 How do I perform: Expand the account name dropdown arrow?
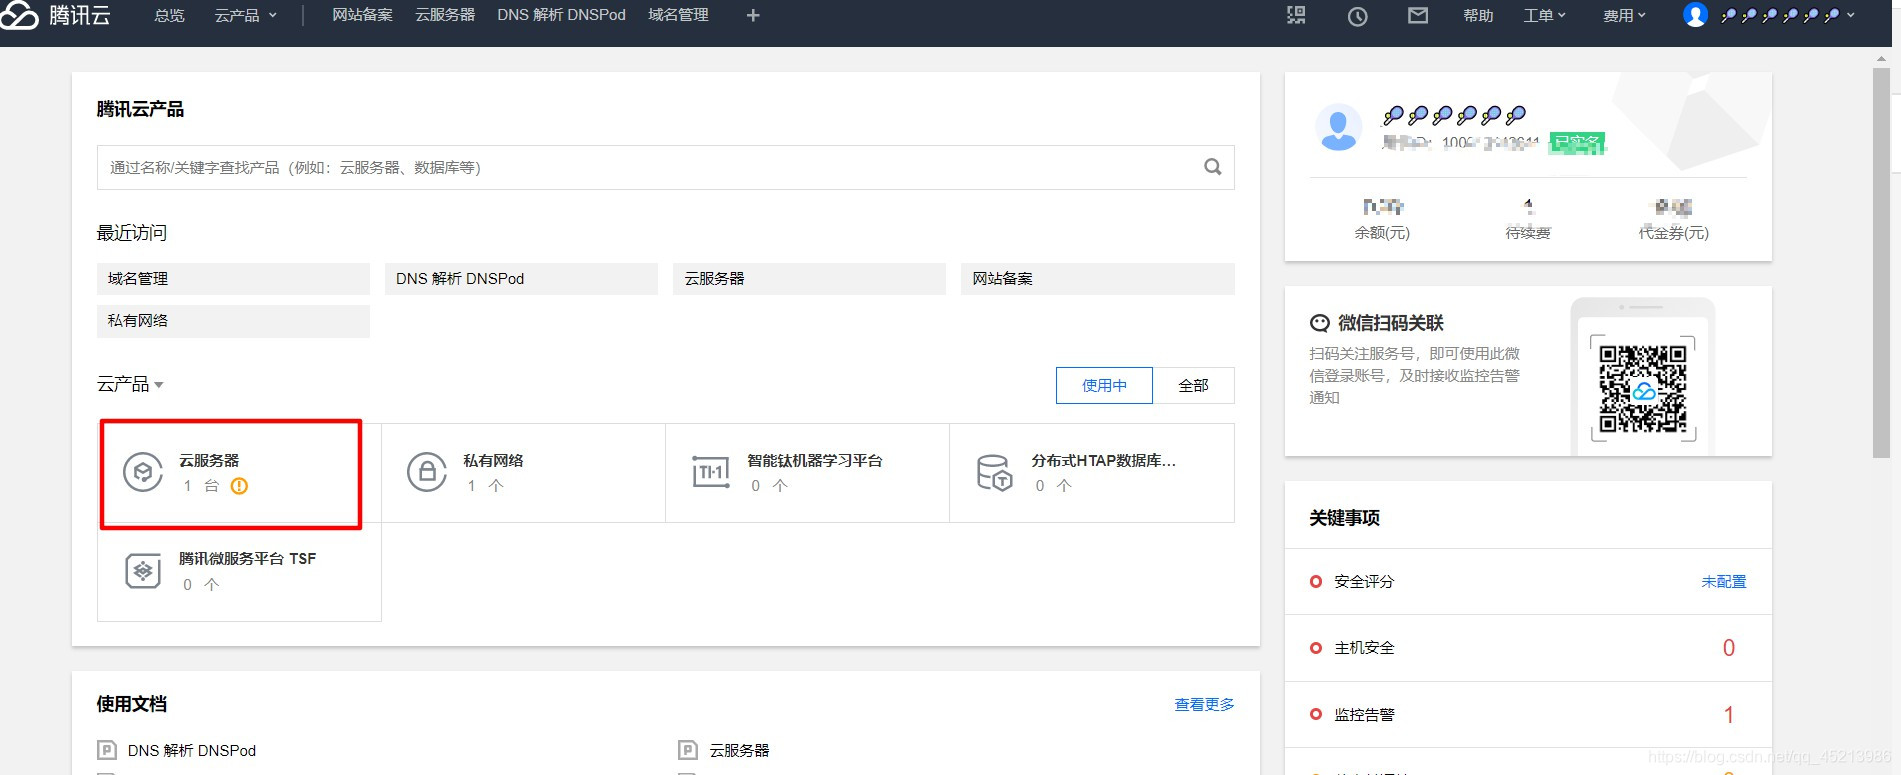[1851, 15]
